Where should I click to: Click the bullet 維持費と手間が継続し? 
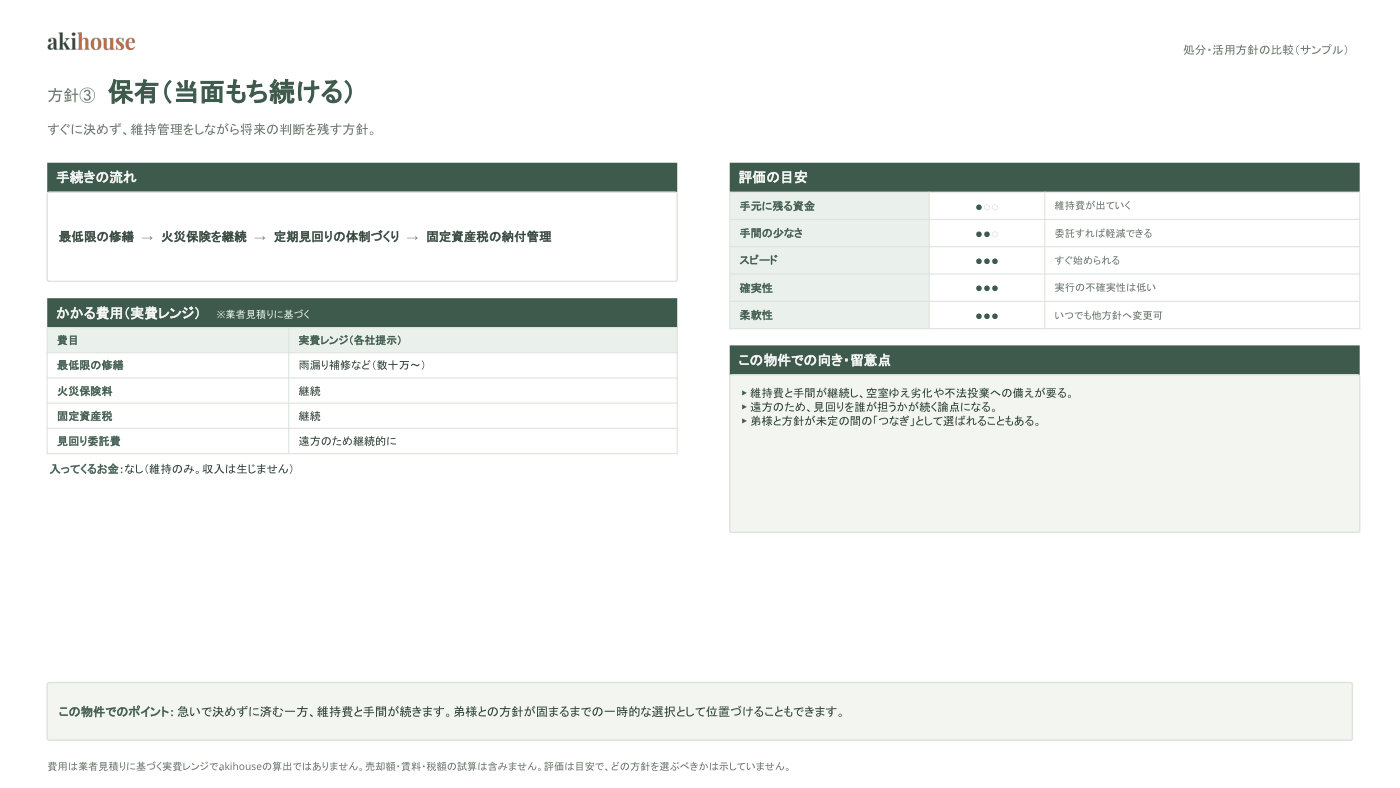[907, 393]
